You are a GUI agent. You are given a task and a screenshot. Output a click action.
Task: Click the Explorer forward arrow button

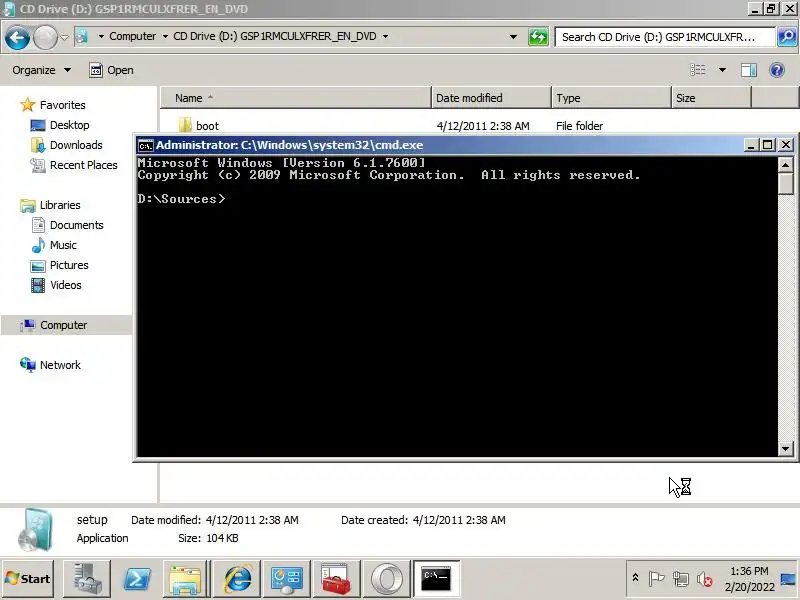click(45, 38)
